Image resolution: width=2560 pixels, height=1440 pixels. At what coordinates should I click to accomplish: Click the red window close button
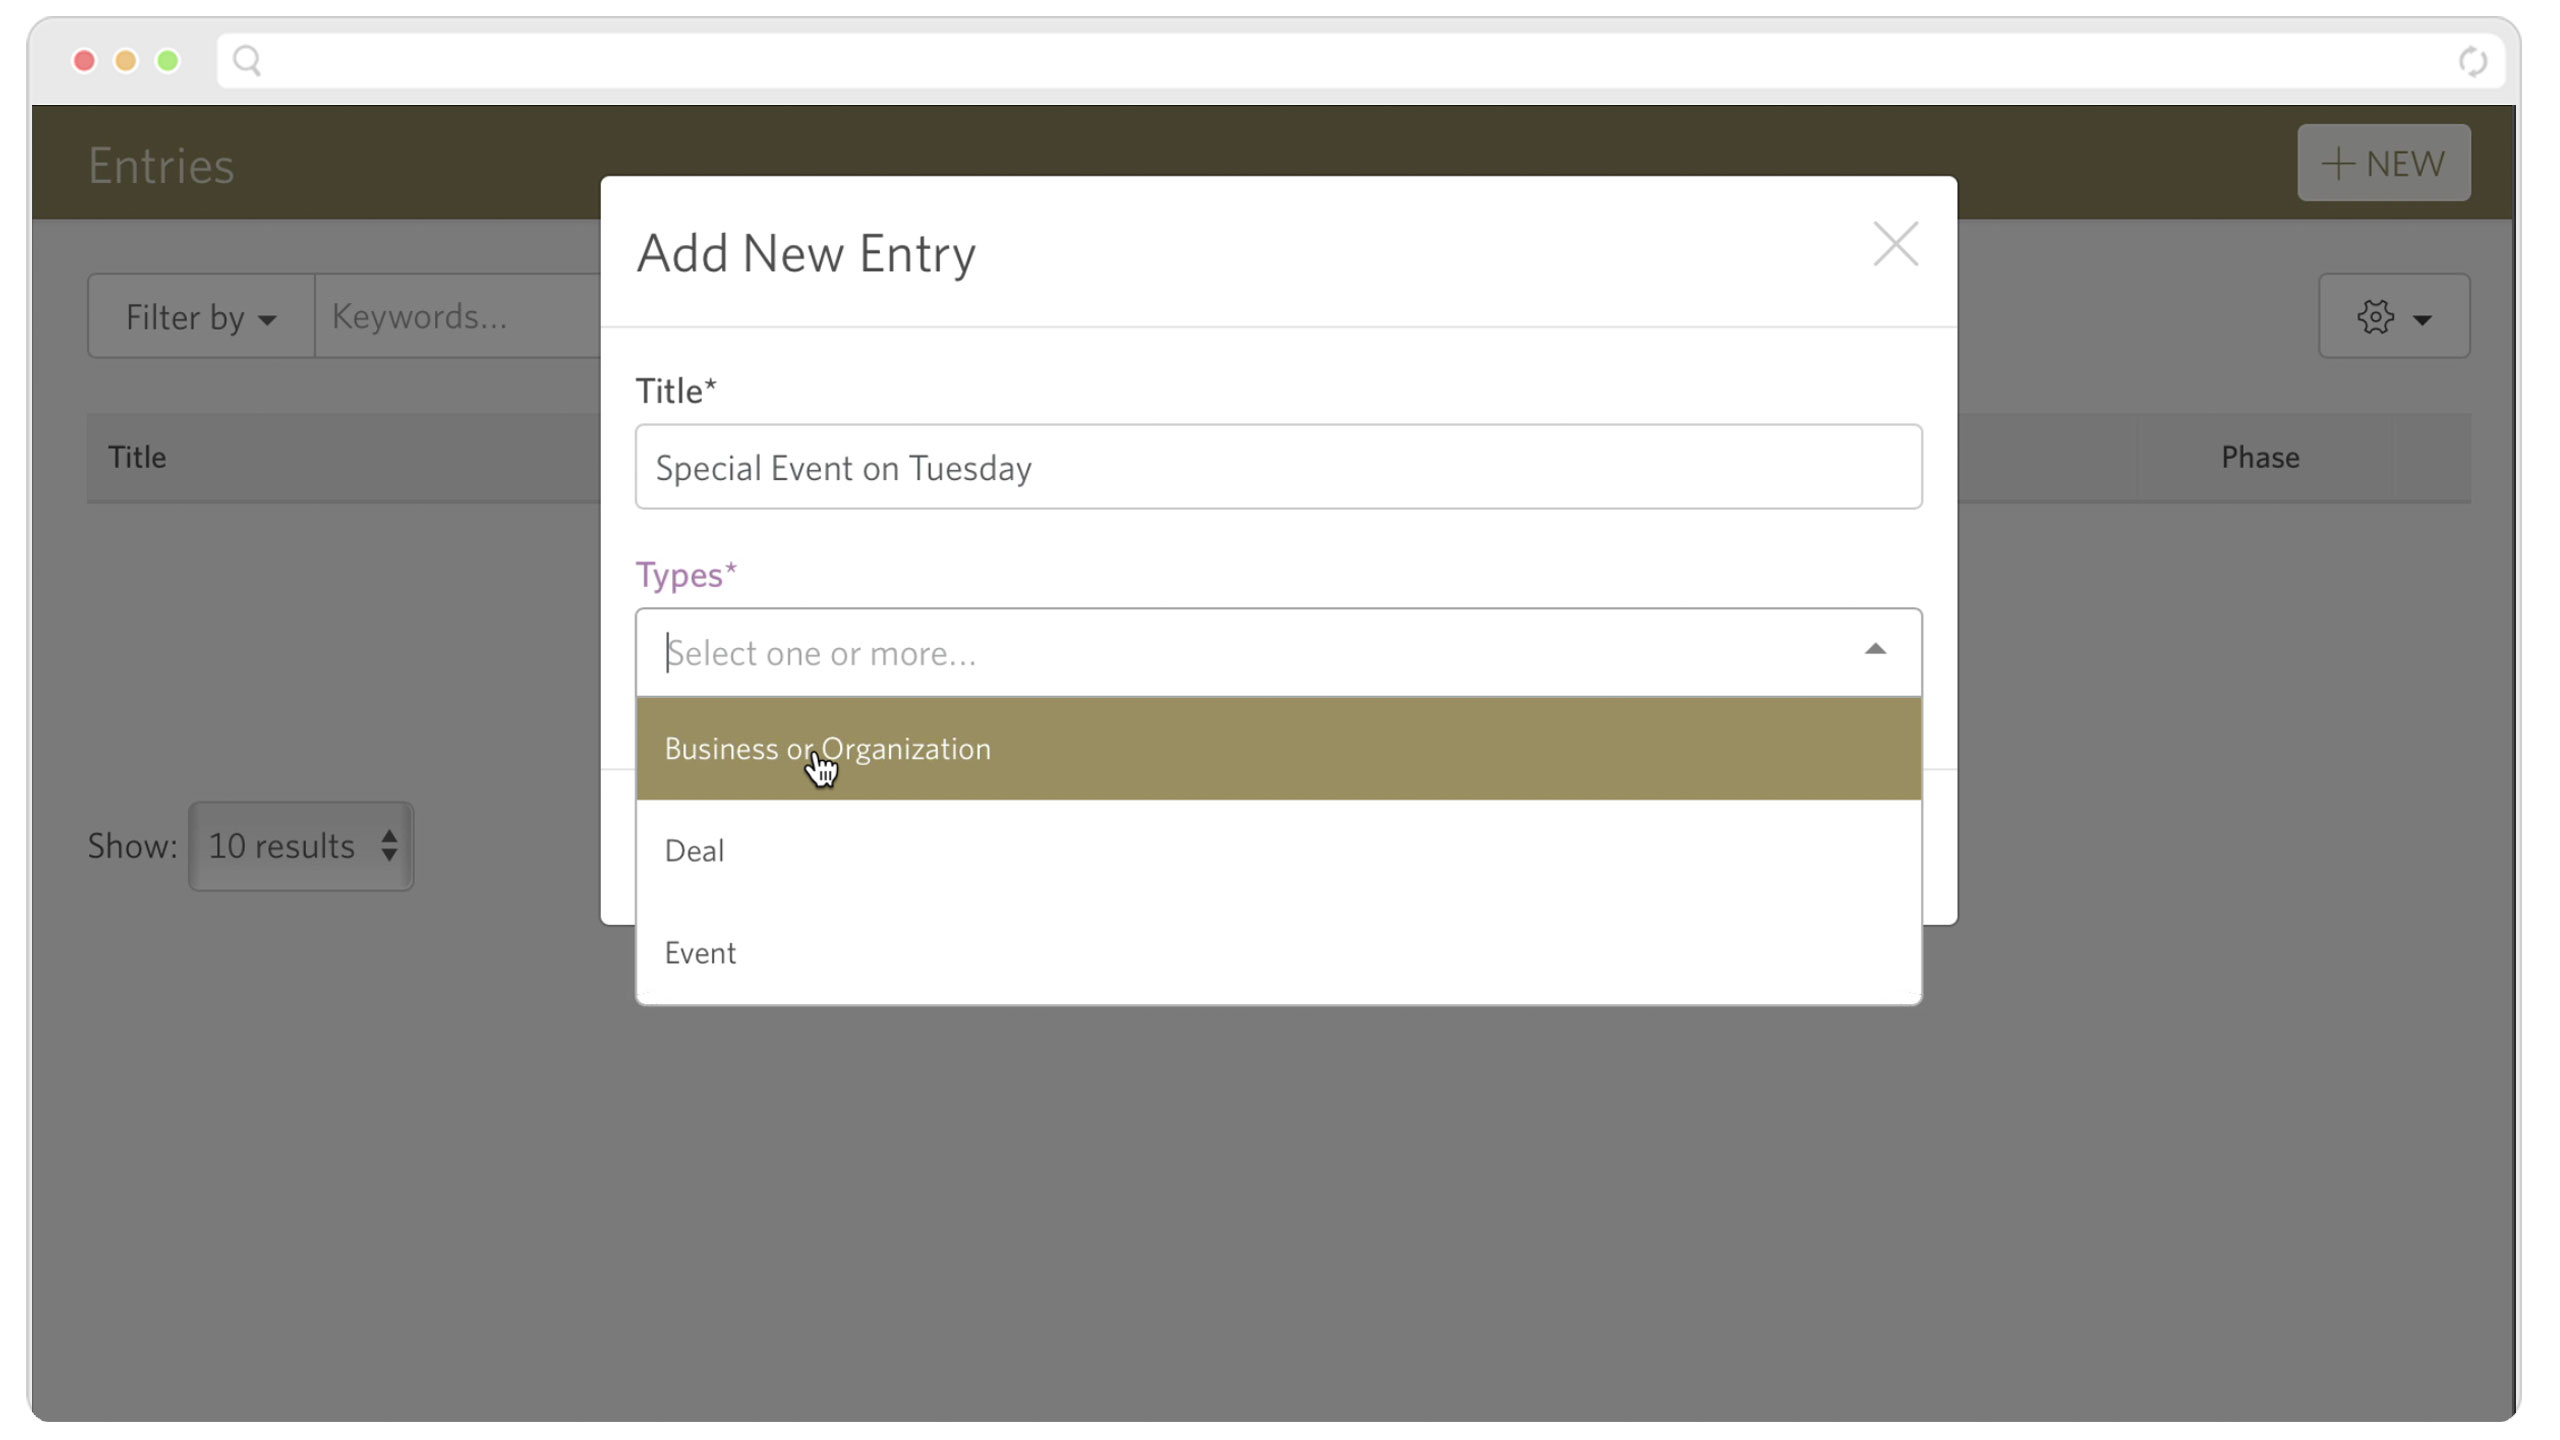coord(84,61)
